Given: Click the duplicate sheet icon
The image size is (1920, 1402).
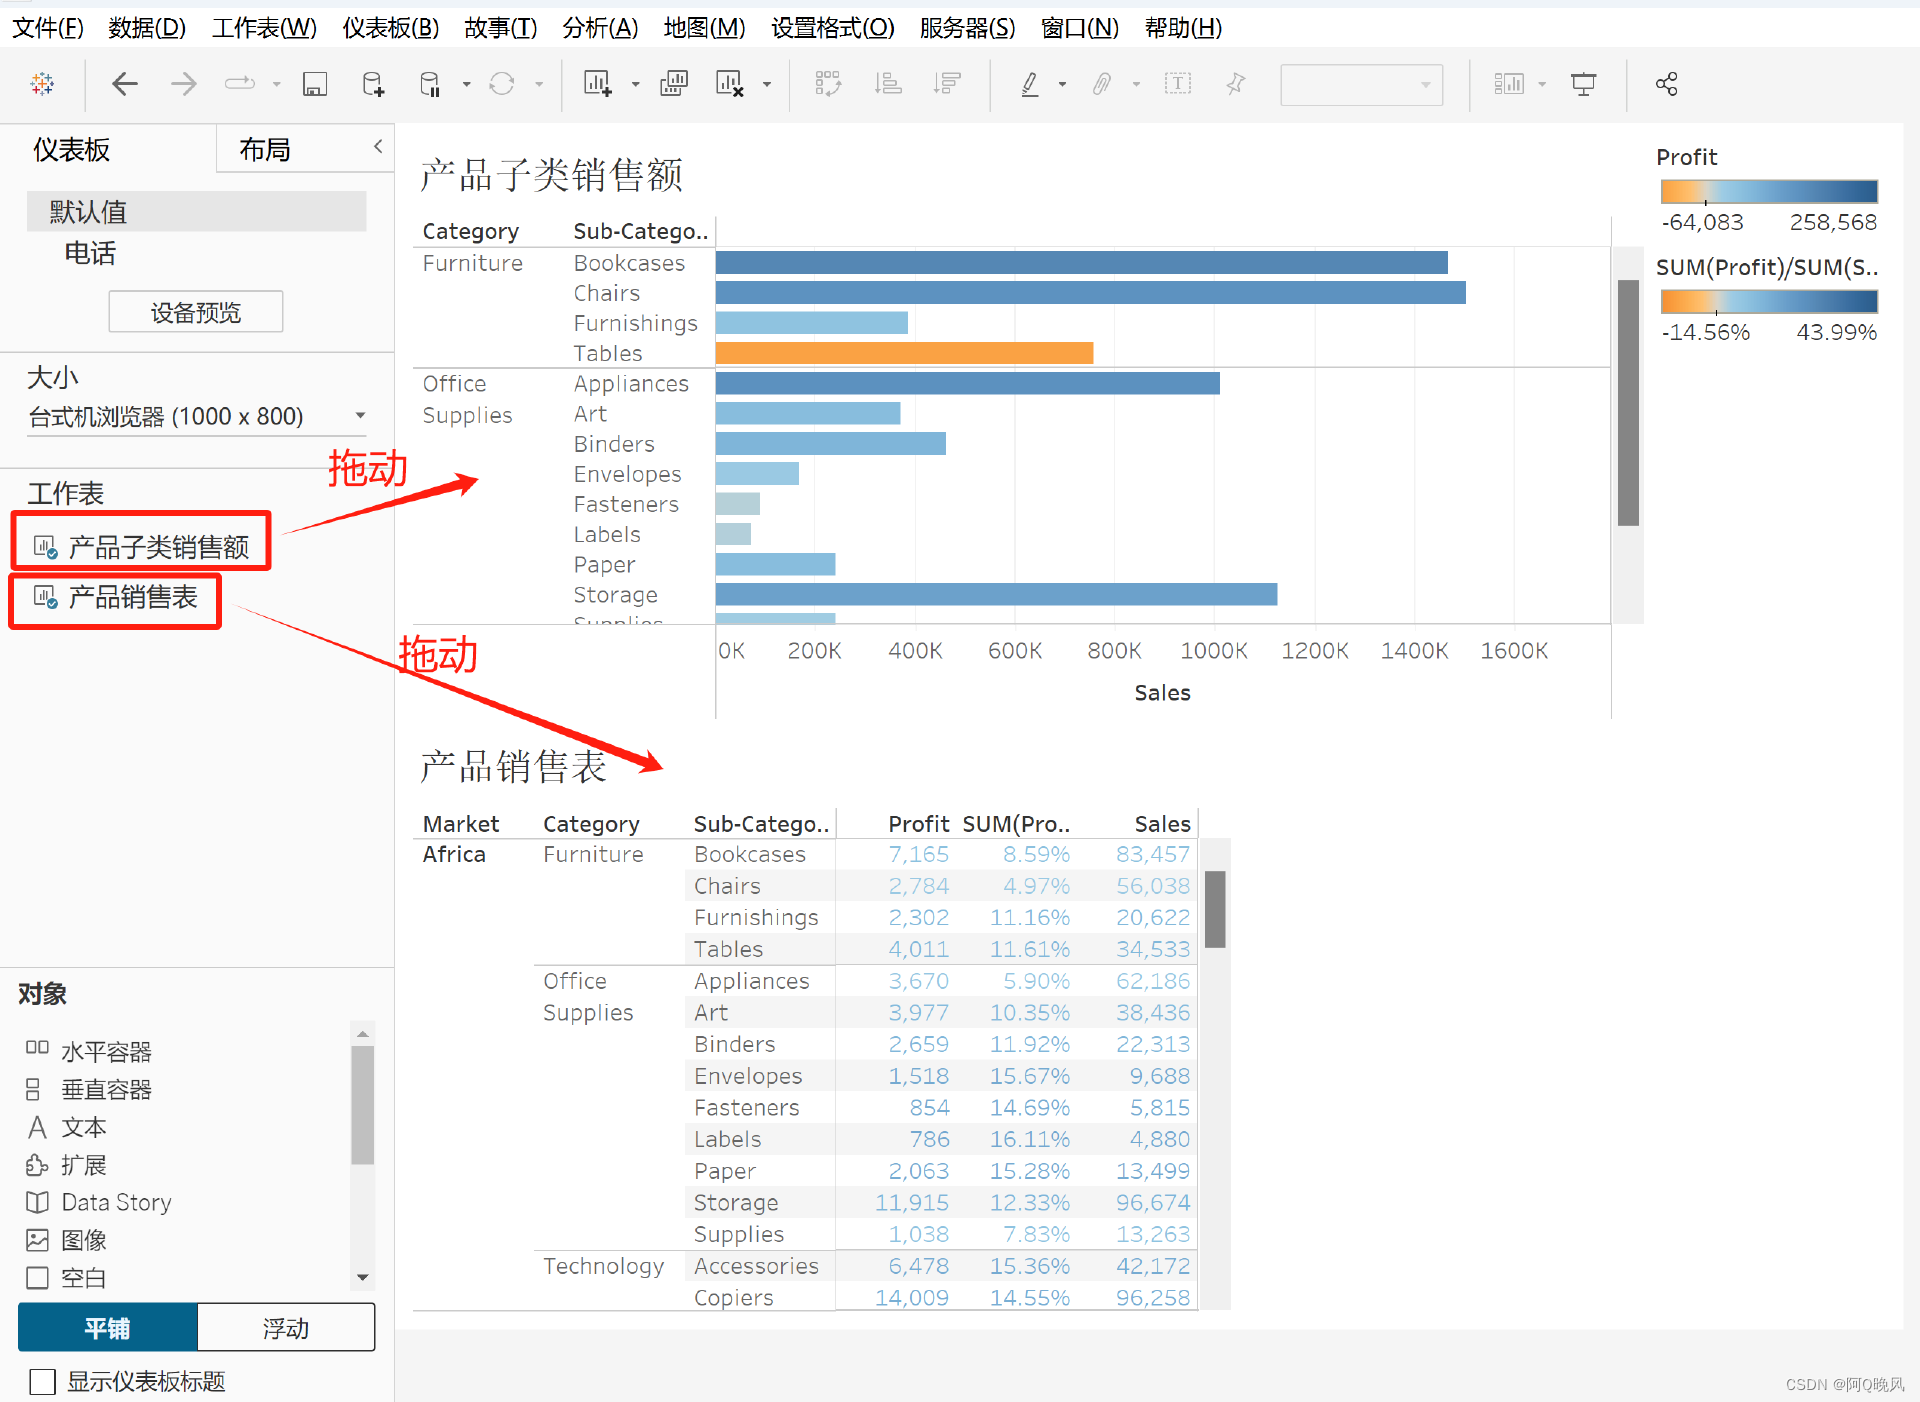Looking at the screenshot, I should (x=674, y=84).
